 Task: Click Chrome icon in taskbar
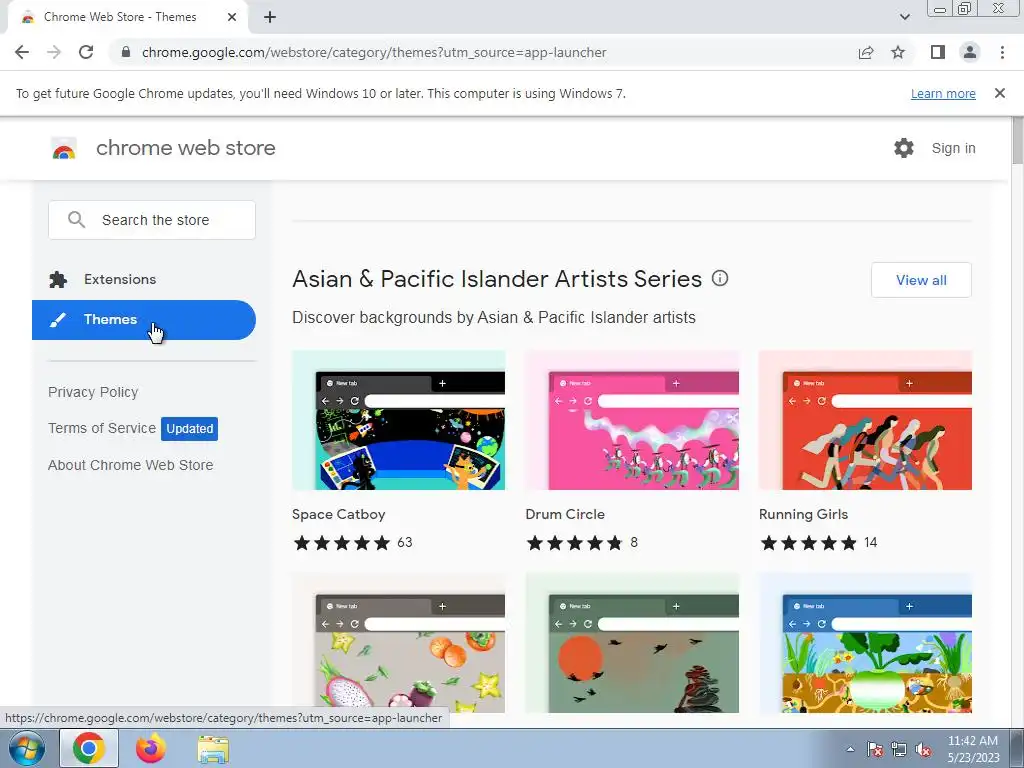click(89, 748)
